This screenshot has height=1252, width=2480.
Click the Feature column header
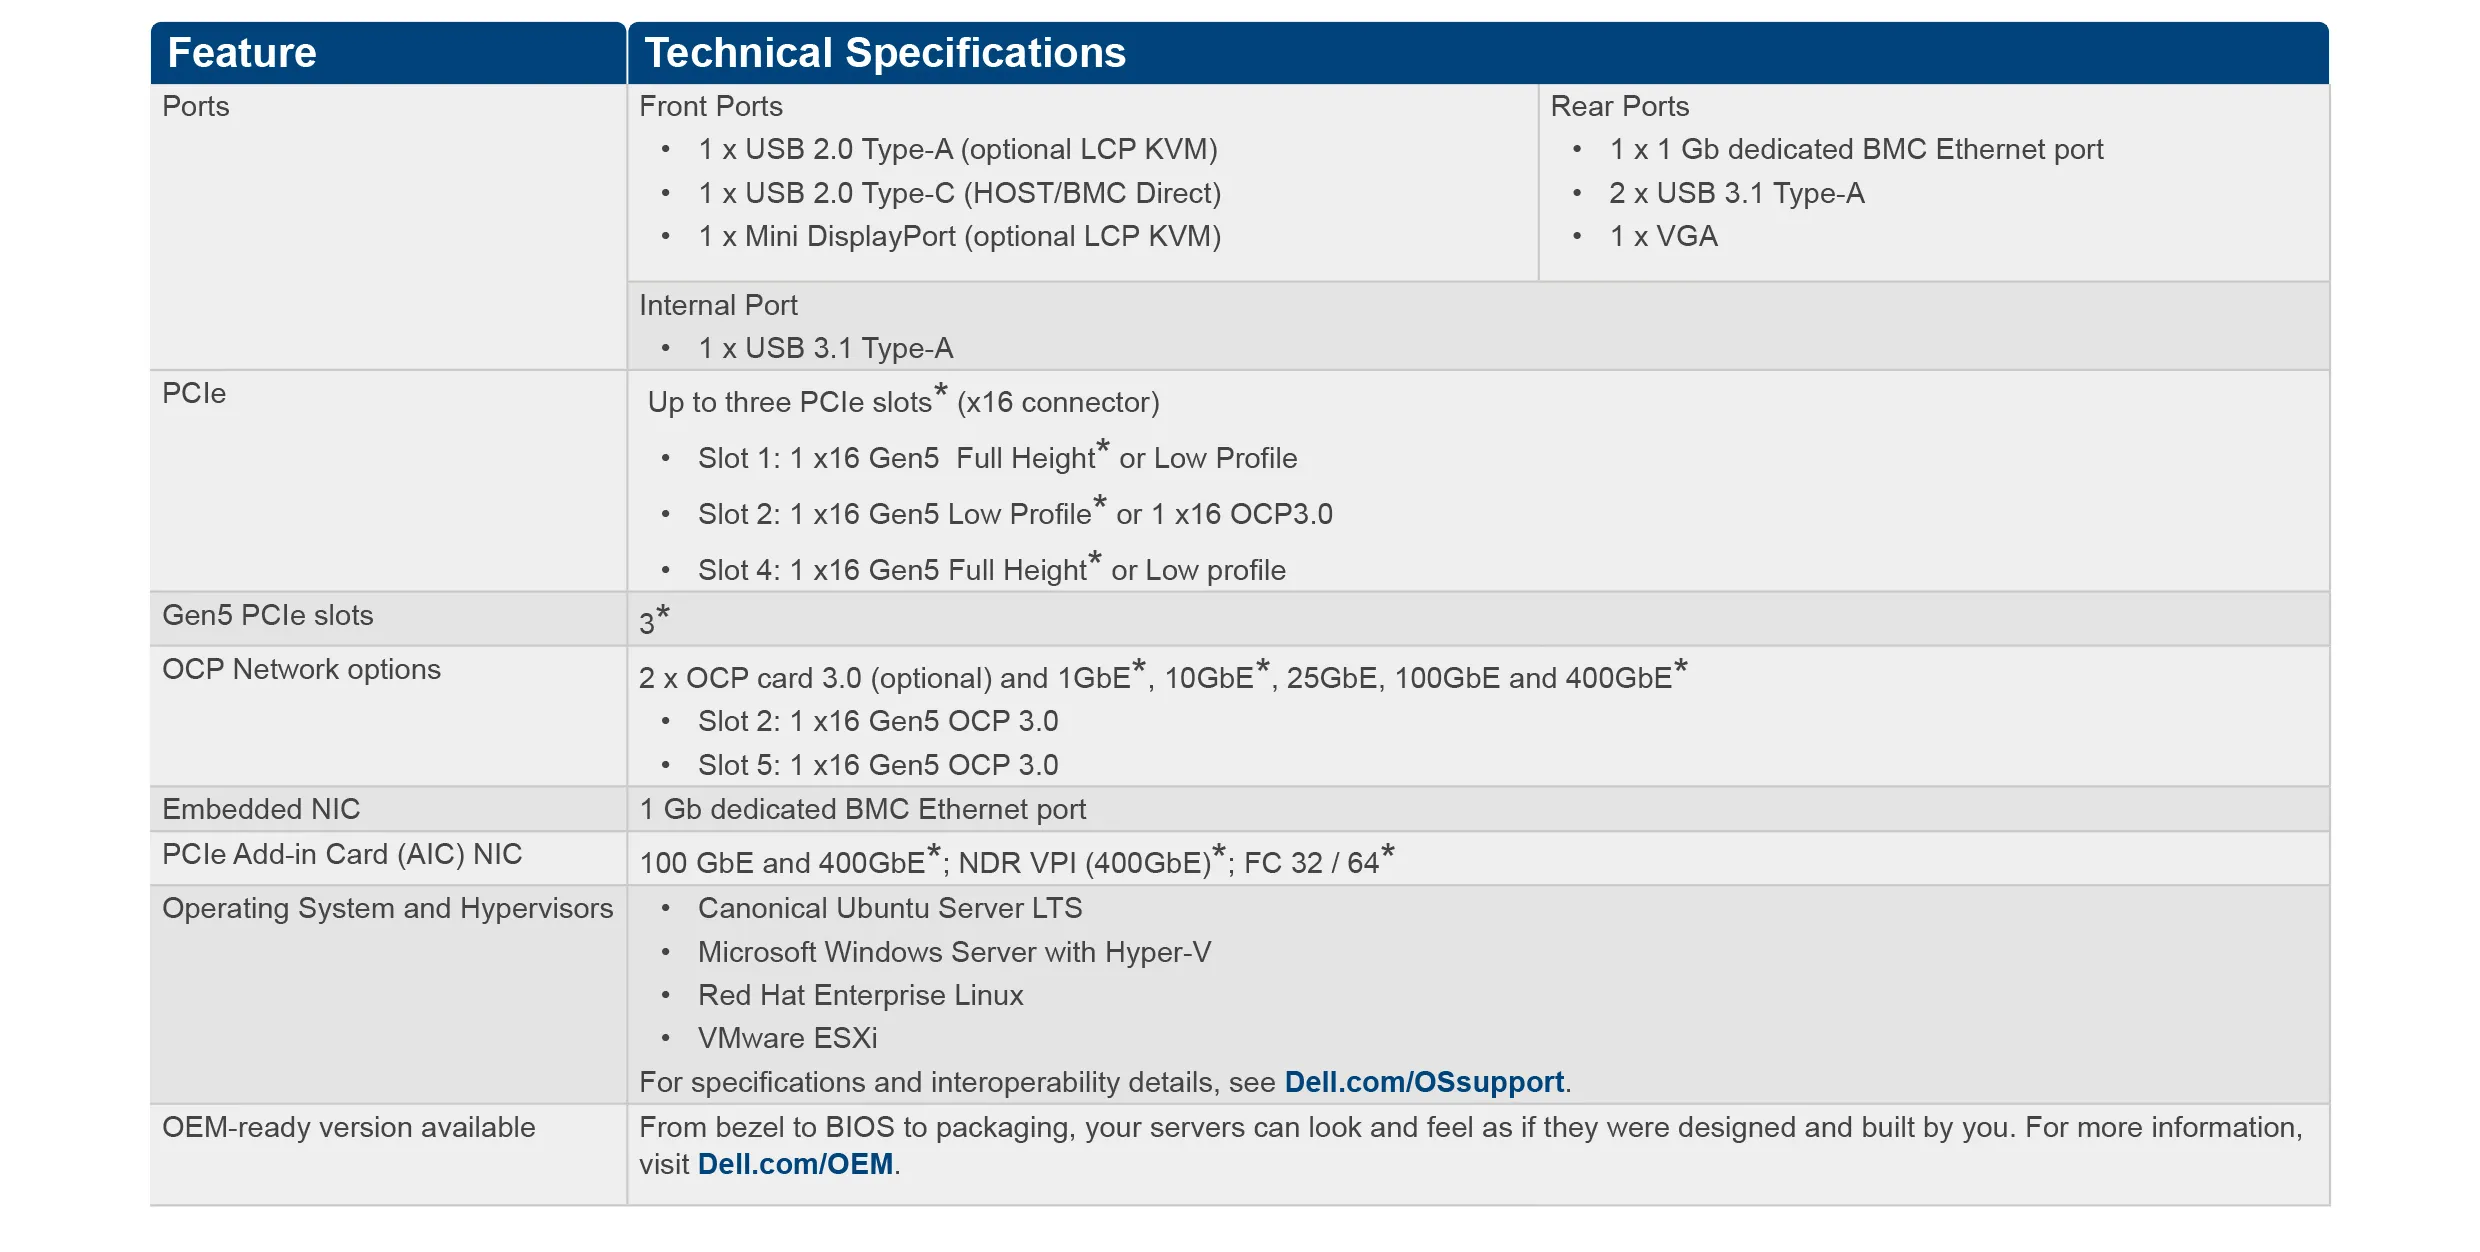pyautogui.click(x=242, y=53)
